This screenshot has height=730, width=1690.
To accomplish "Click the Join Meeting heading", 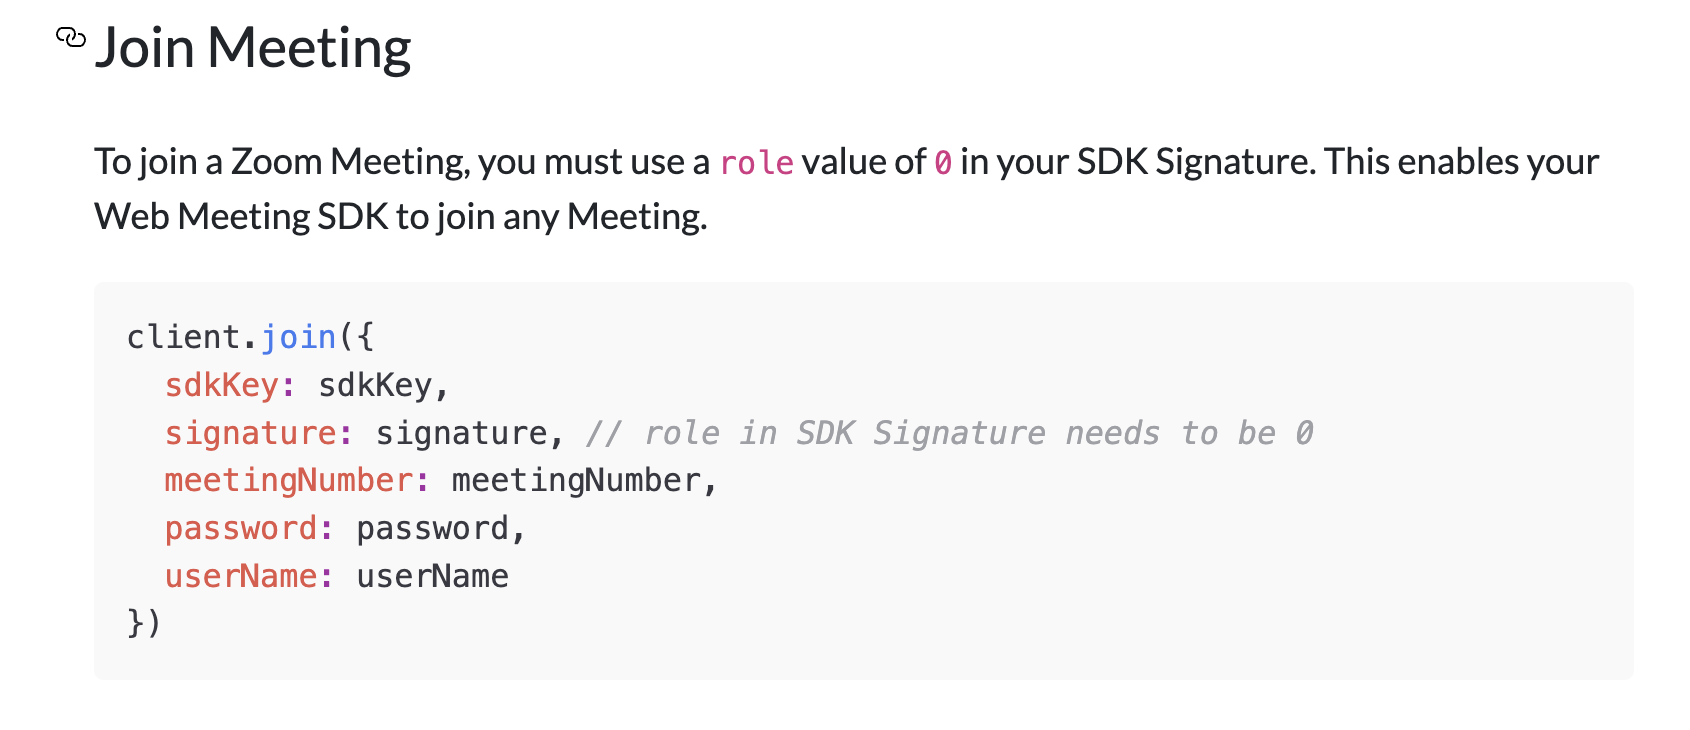I will pos(253,48).
